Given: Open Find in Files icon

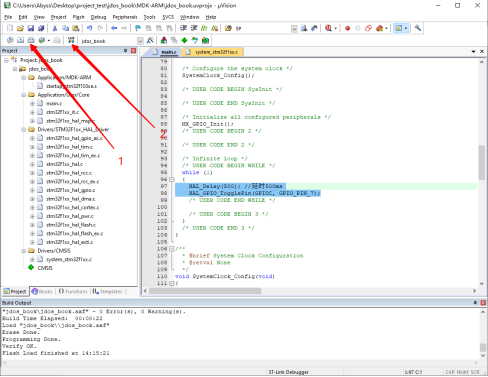Looking at the screenshot, I should point(228,28).
